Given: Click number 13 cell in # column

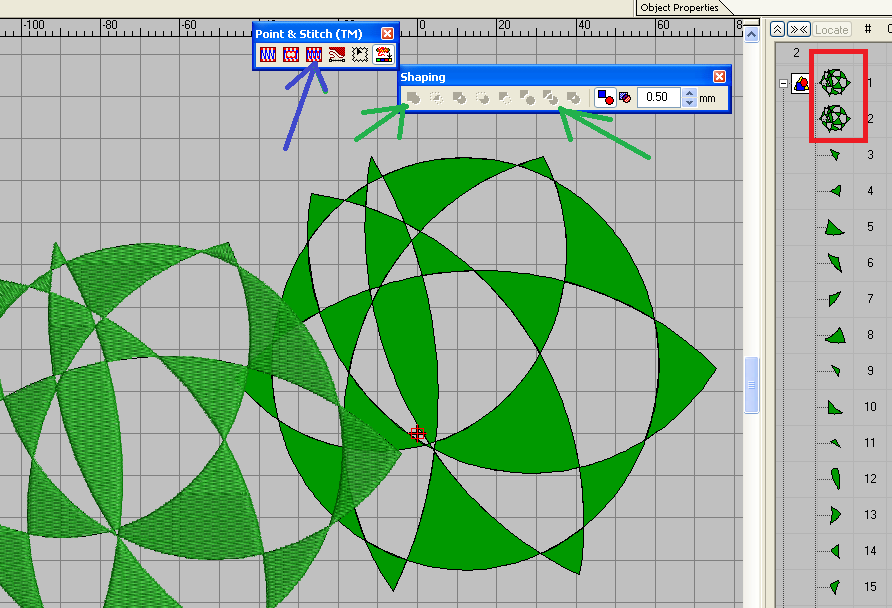Looking at the screenshot, I should 870,514.
